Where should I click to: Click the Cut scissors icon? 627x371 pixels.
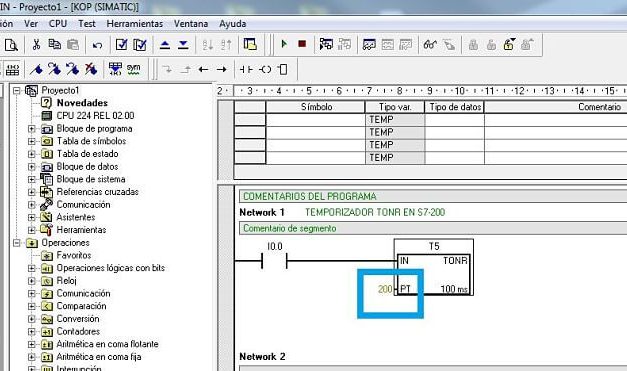point(36,44)
